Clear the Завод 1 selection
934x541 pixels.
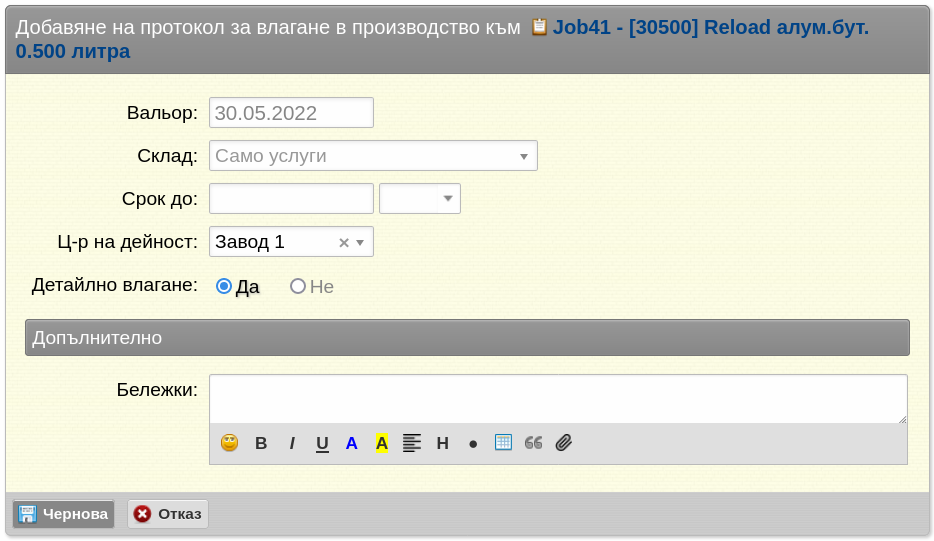[x=344, y=242]
